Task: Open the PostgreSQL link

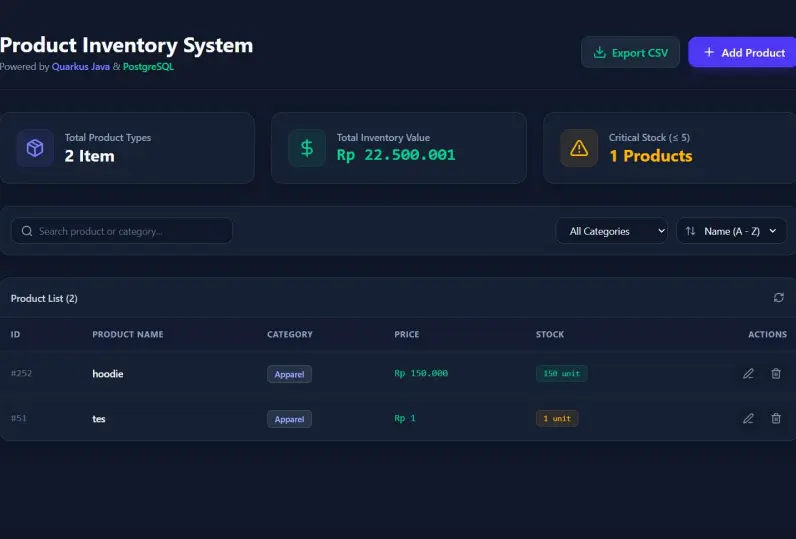Action: pyautogui.click(x=148, y=66)
